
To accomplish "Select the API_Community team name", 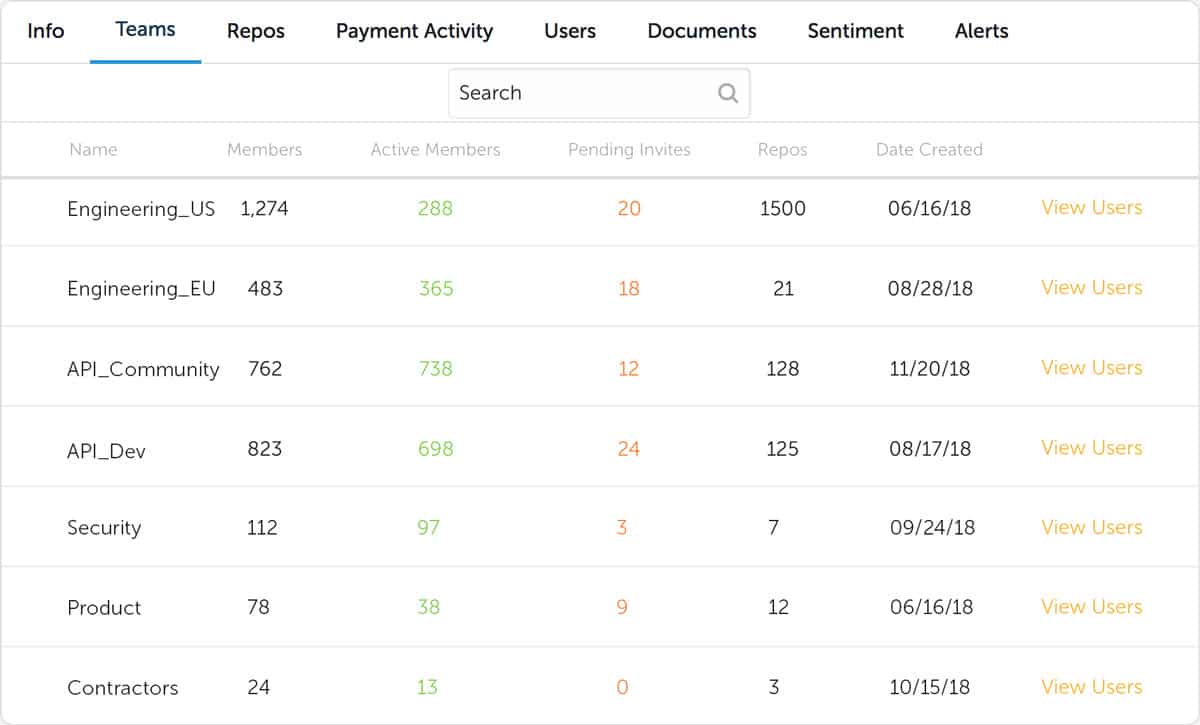I will 143,369.
